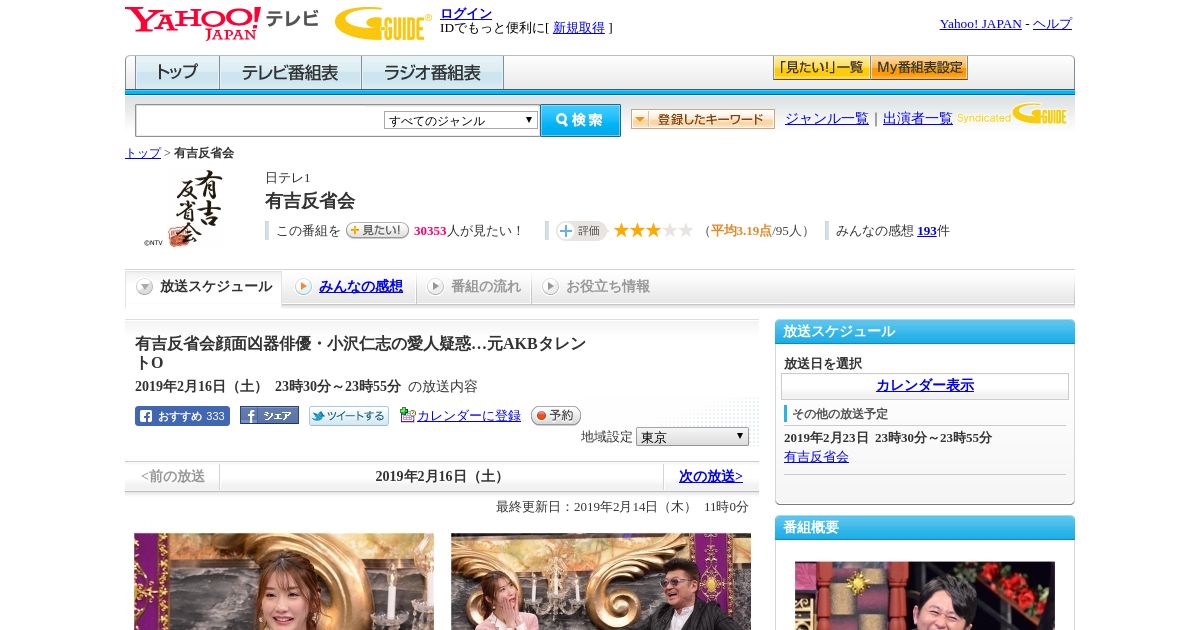Click the ツイートする Twitter button
Screen dimensions: 1200x630
point(349,416)
